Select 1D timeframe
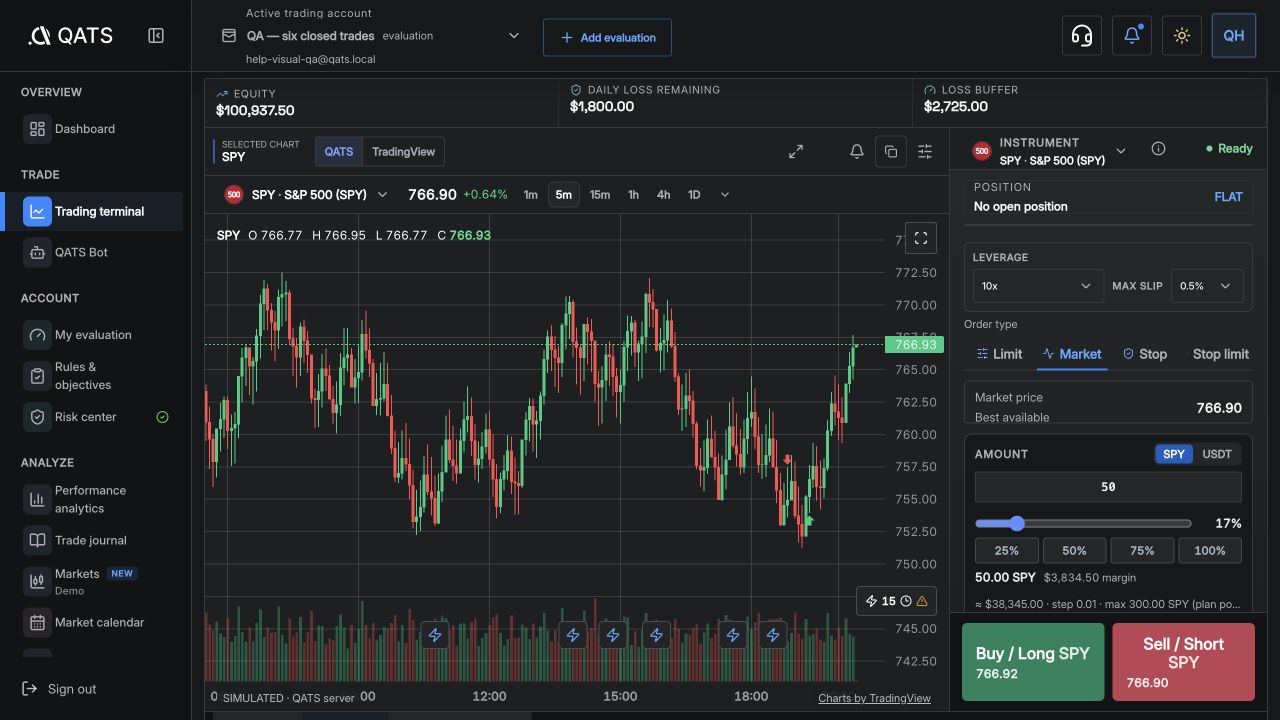 [x=694, y=195]
